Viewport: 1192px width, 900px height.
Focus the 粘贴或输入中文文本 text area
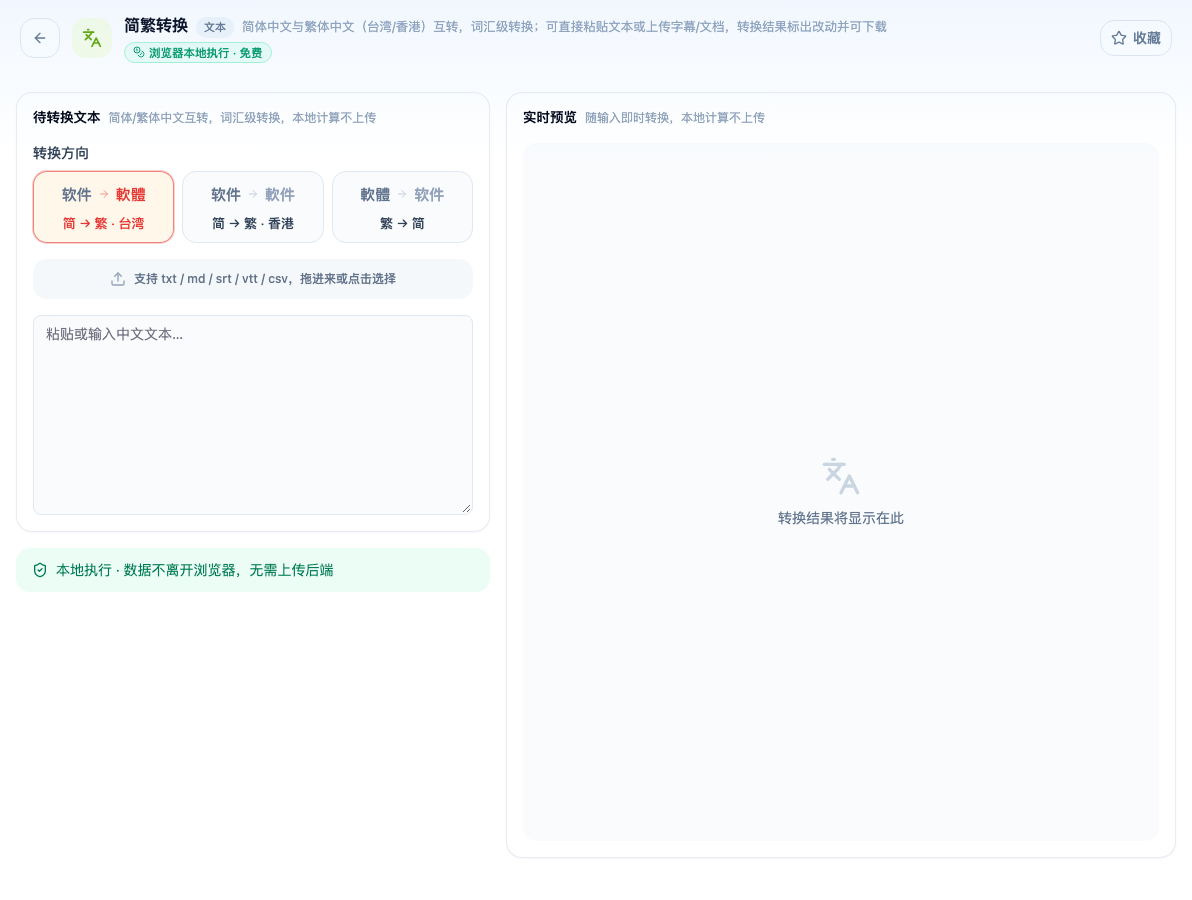click(253, 415)
